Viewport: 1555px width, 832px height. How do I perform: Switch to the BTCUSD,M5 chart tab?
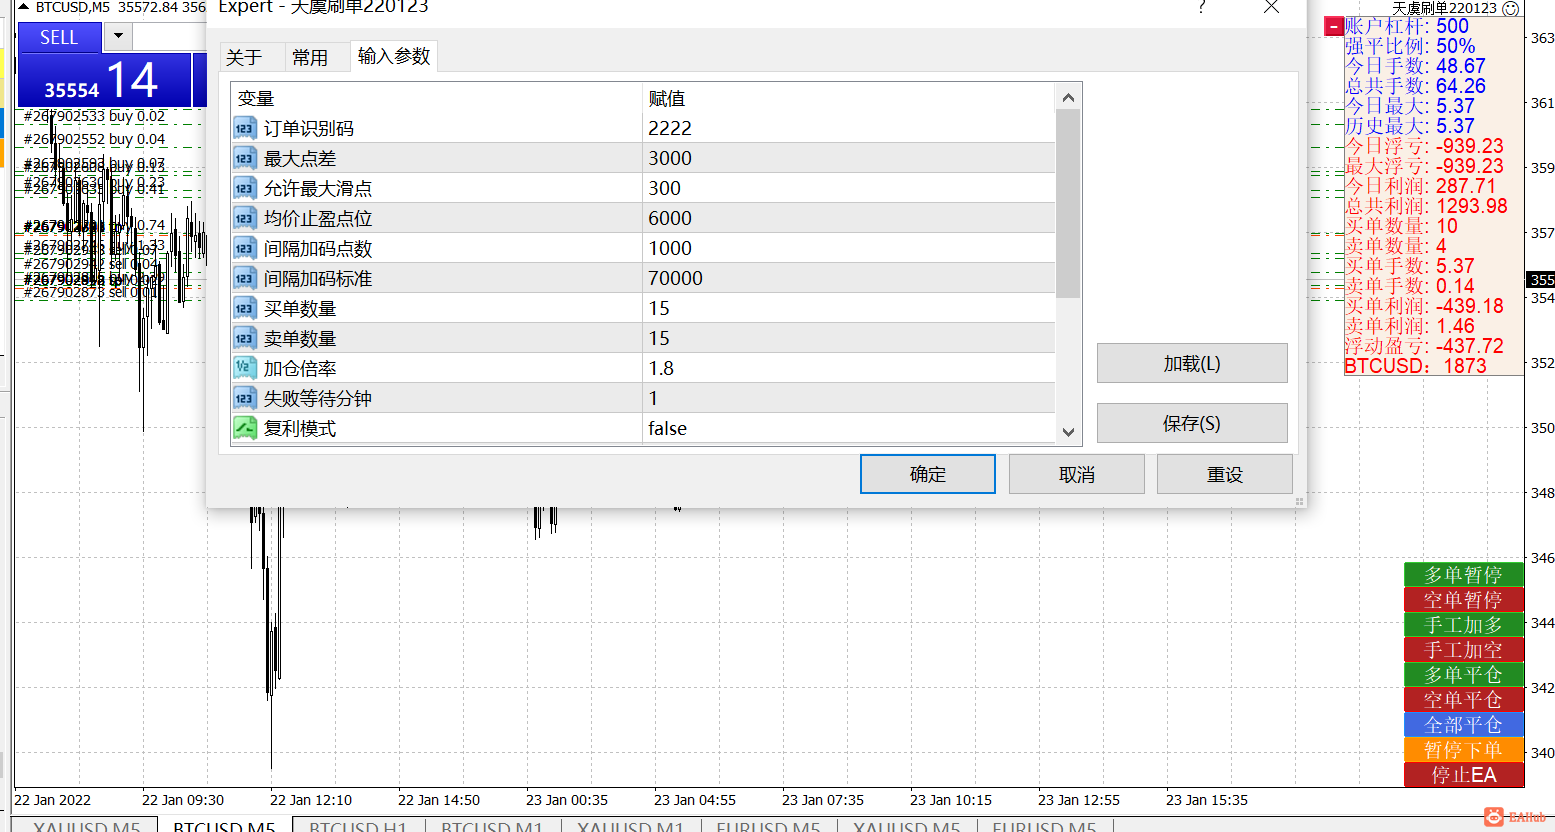pyautogui.click(x=224, y=826)
